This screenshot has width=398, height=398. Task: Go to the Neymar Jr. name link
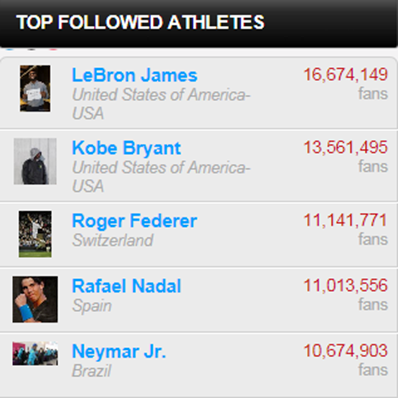coord(119,351)
